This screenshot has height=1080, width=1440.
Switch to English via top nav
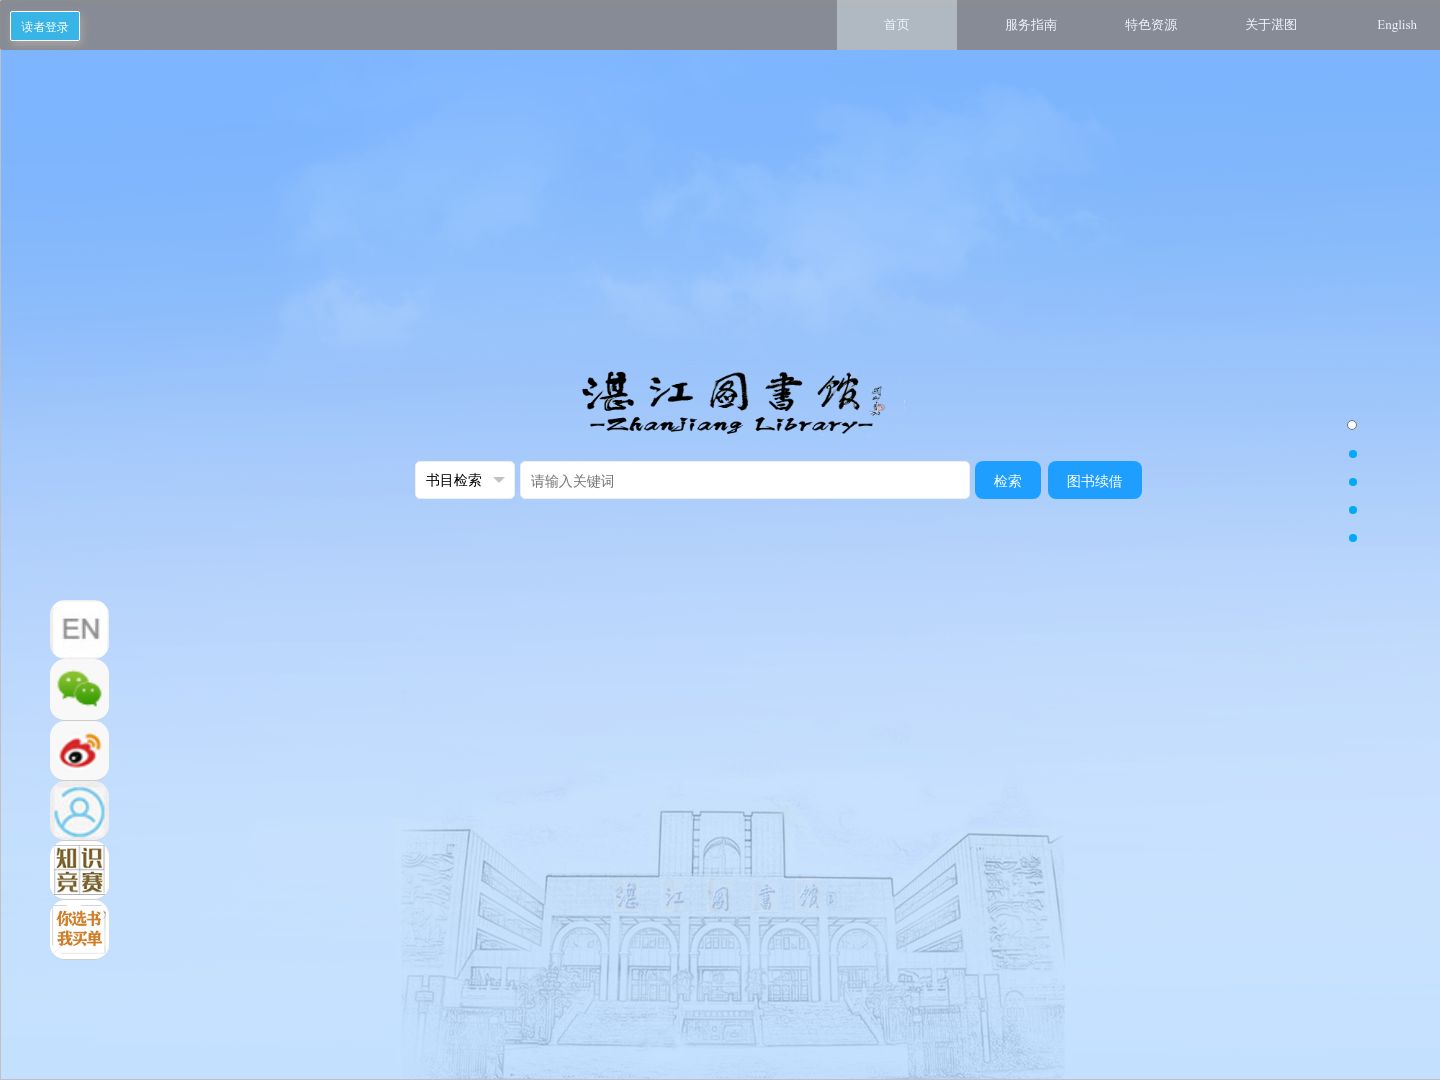pos(1397,25)
